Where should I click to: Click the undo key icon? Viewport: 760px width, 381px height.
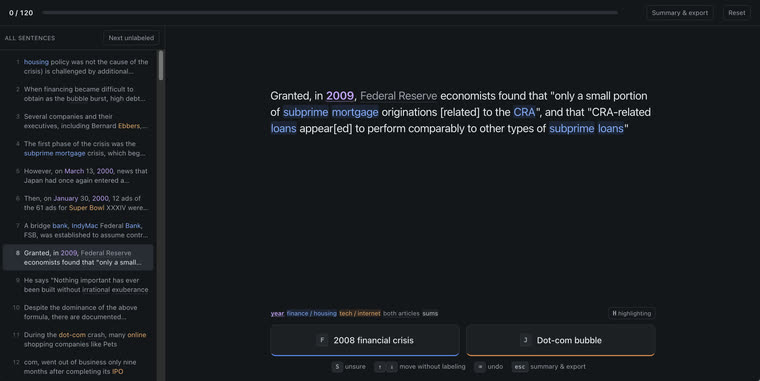pos(479,366)
